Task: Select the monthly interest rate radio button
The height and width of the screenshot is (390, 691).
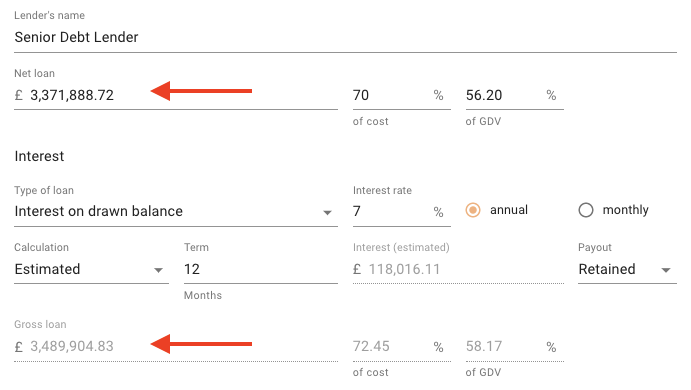Action: coord(586,210)
